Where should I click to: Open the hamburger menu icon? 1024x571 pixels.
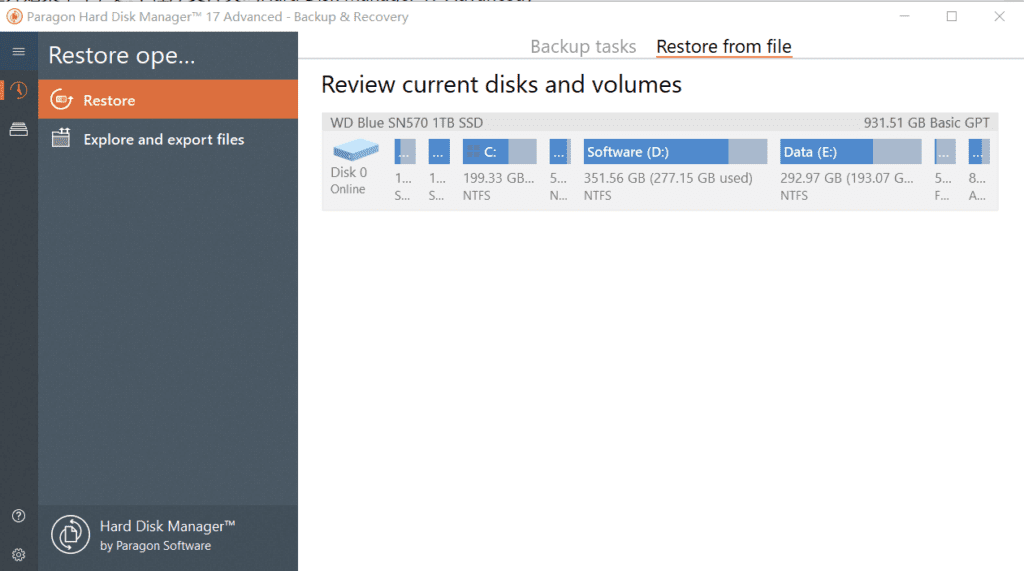point(18,52)
